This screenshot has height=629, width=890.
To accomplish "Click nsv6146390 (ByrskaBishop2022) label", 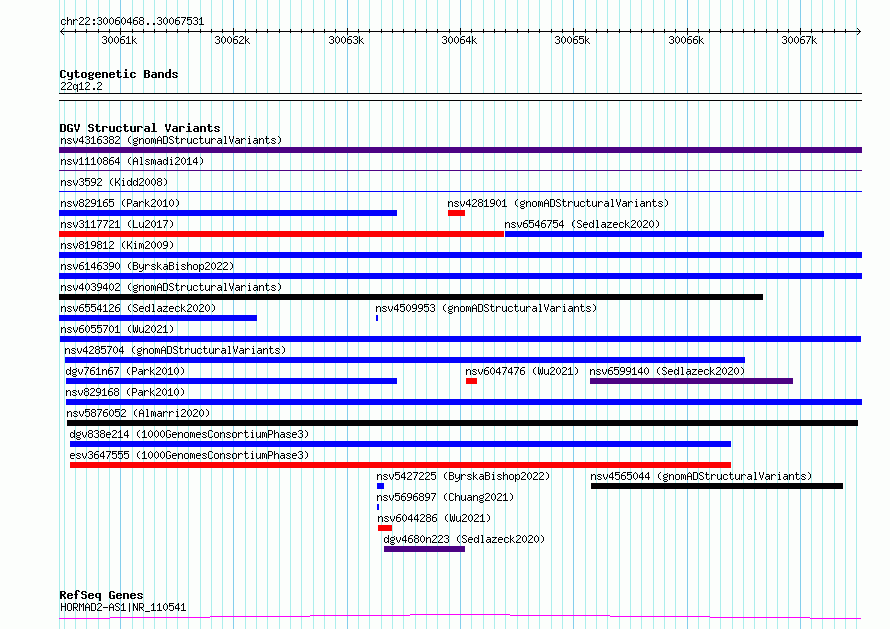I will point(147,266).
